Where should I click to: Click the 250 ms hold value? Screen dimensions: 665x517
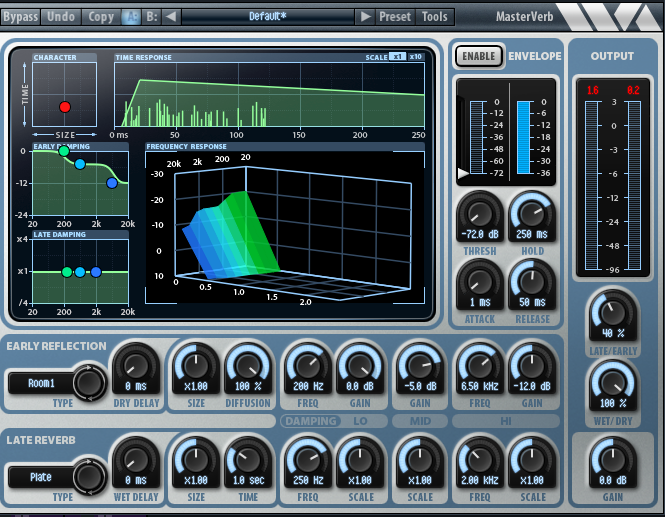point(532,234)
